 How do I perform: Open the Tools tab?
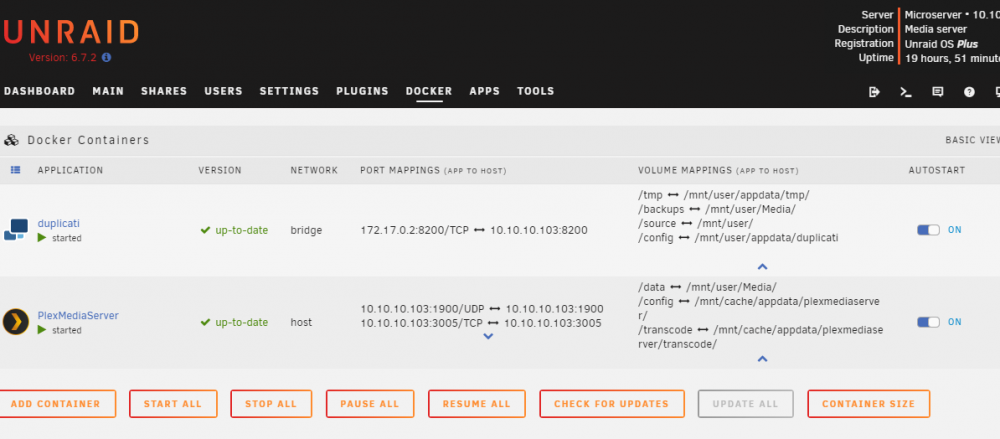(536, 91)
